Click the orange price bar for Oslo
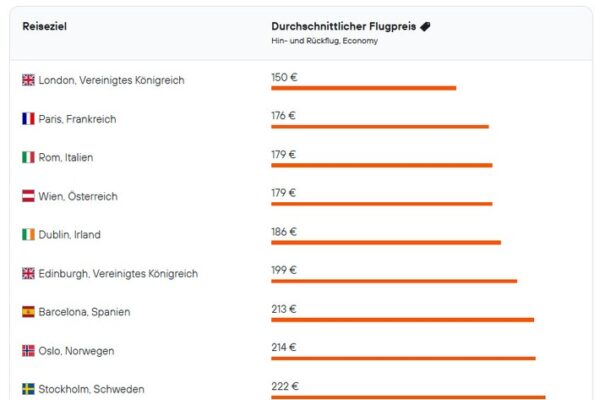Image resolution: width=600 pixels, height=400 pixels. [x=403, y=358]
